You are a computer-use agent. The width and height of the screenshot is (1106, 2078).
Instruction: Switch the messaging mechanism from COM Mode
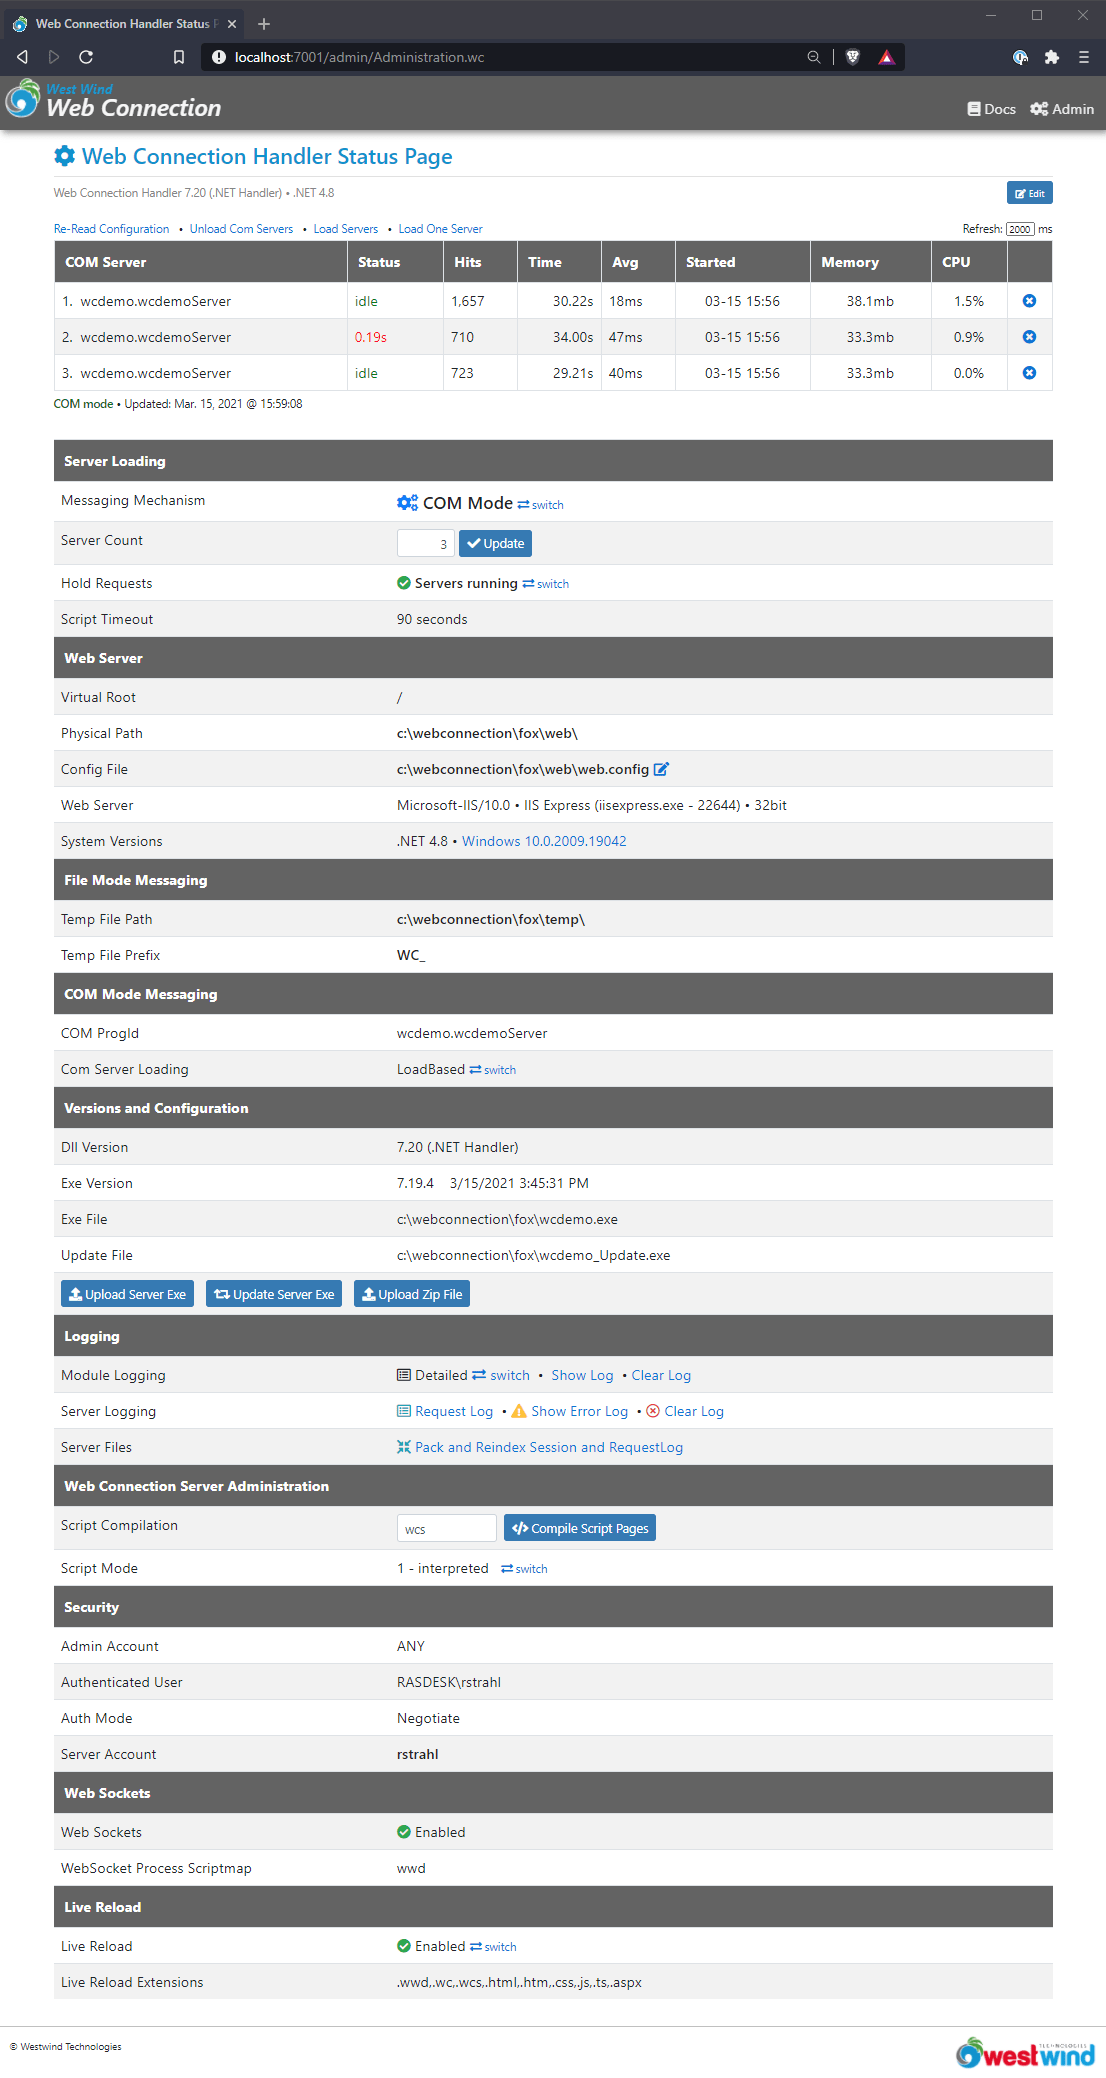pos(541,505)
